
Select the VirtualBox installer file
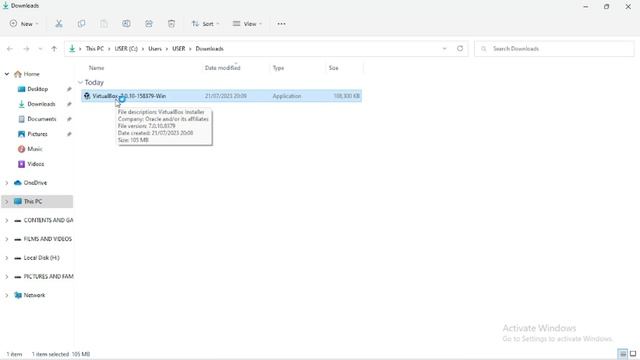click(222, 96)
